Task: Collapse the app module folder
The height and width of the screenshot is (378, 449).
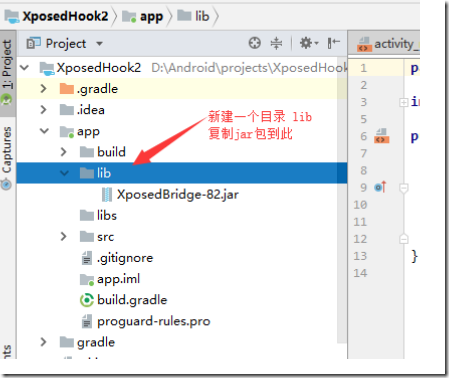Action: point(44,131)
